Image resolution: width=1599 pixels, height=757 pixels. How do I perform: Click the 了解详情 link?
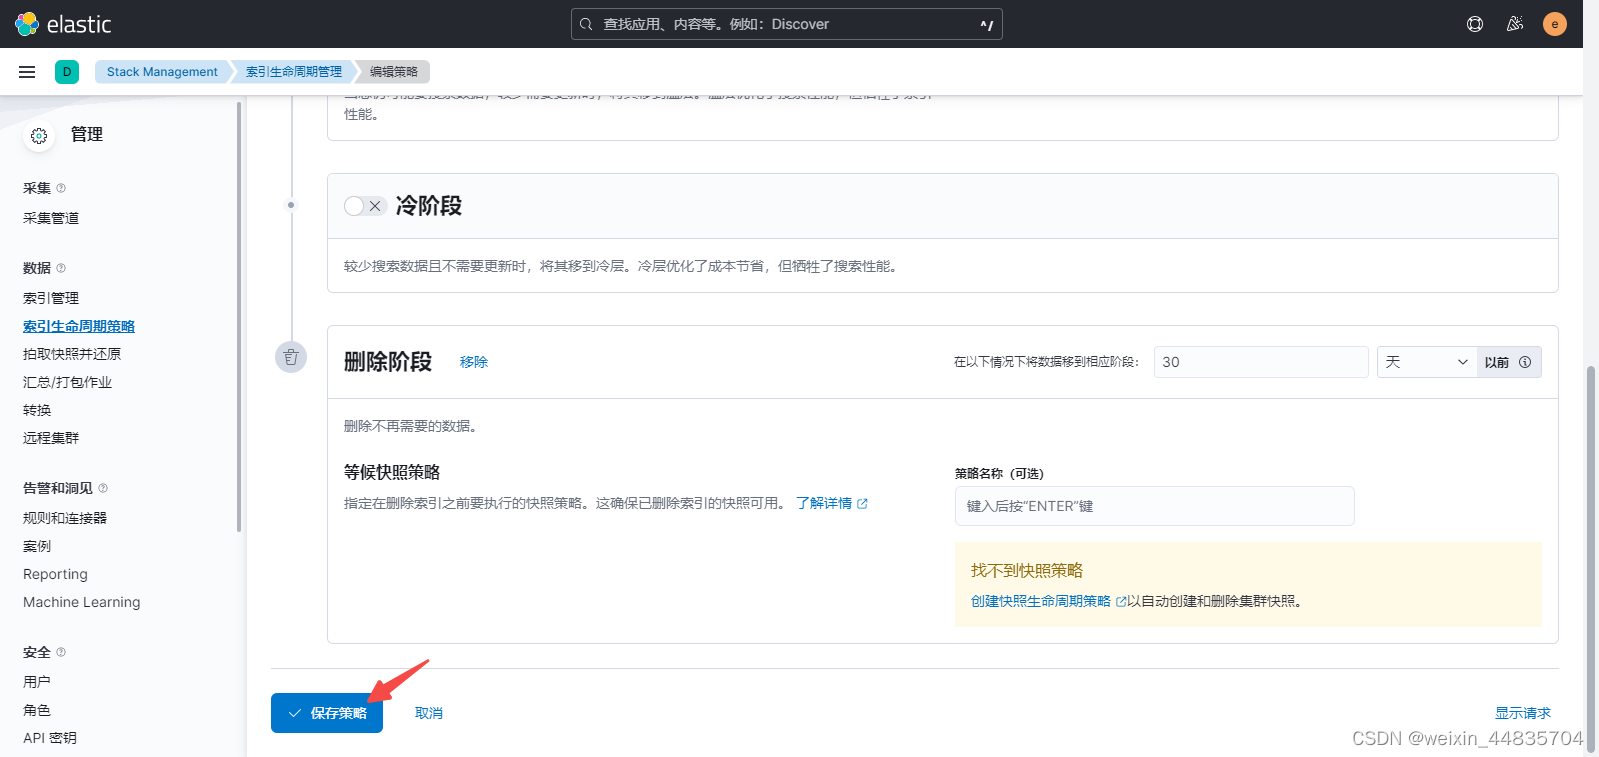pyautogui.click(x=831, y=503)
